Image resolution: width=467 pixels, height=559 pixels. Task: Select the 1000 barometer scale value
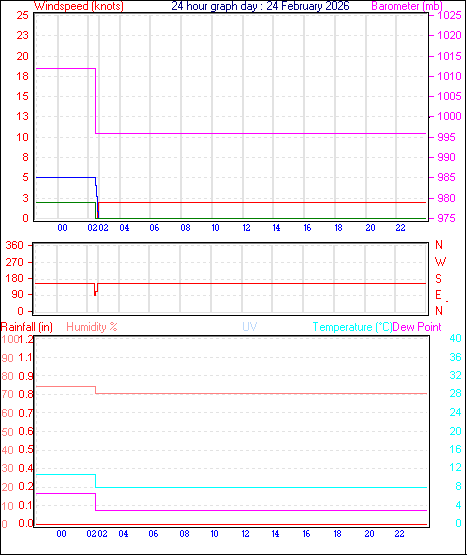click(x=449, y=116)
